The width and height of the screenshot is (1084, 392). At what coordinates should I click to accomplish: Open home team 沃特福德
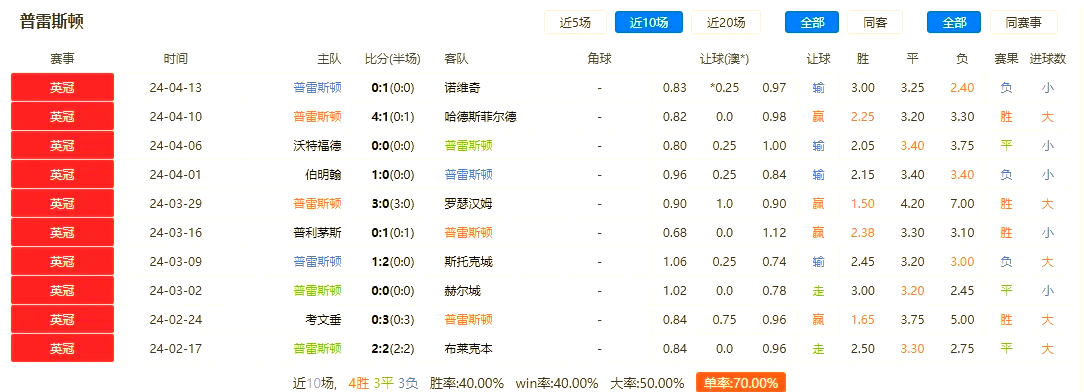click(x=317, y=146)
